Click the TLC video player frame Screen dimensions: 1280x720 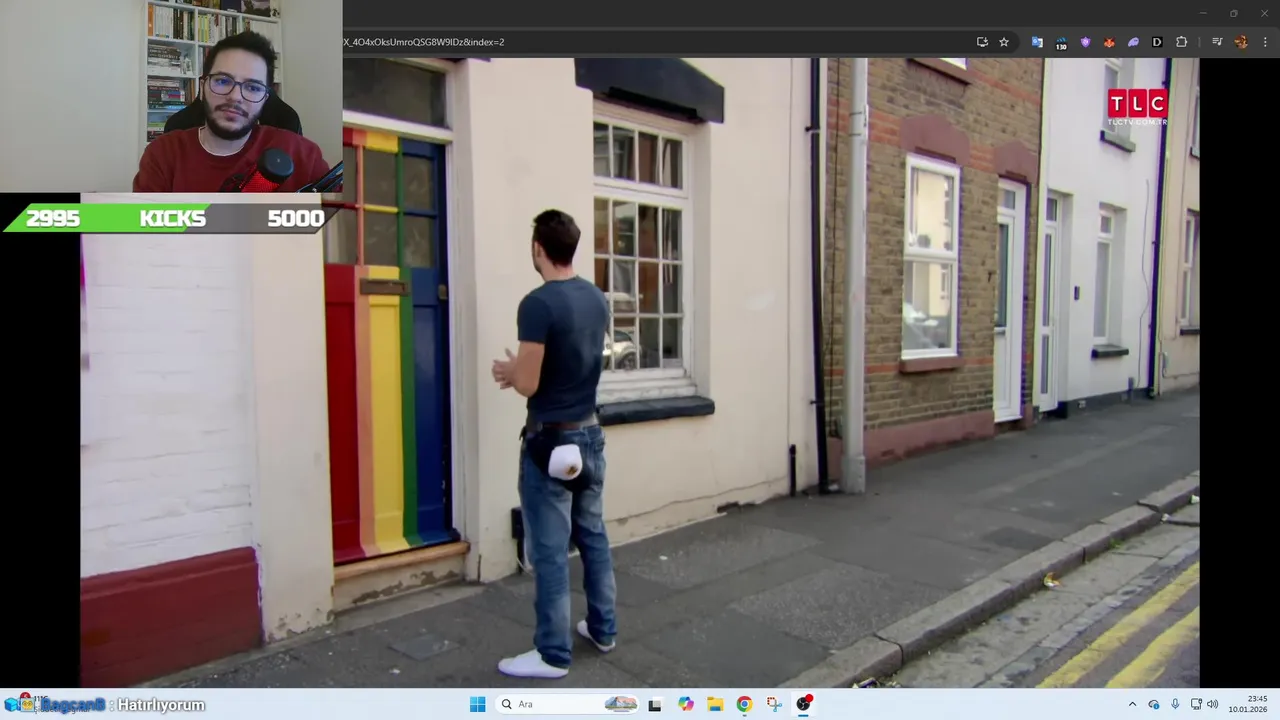coord(640,372)
